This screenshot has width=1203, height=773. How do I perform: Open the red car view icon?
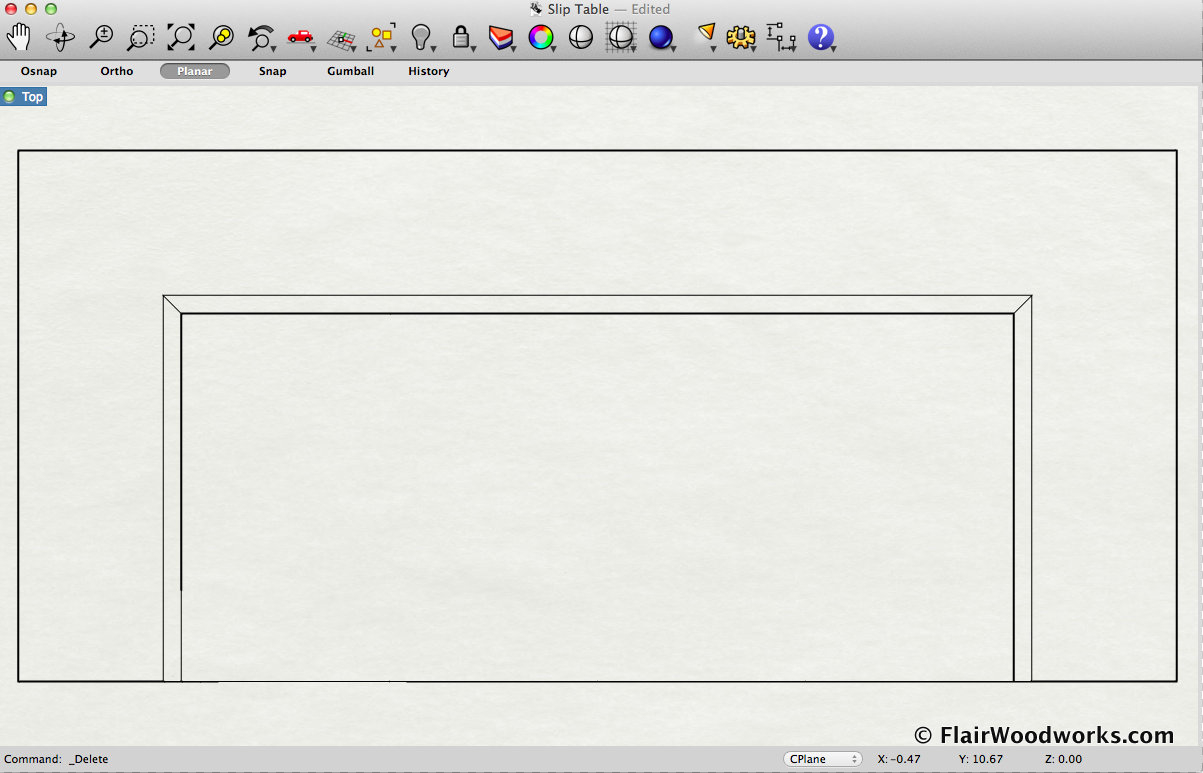coord(300,37)
